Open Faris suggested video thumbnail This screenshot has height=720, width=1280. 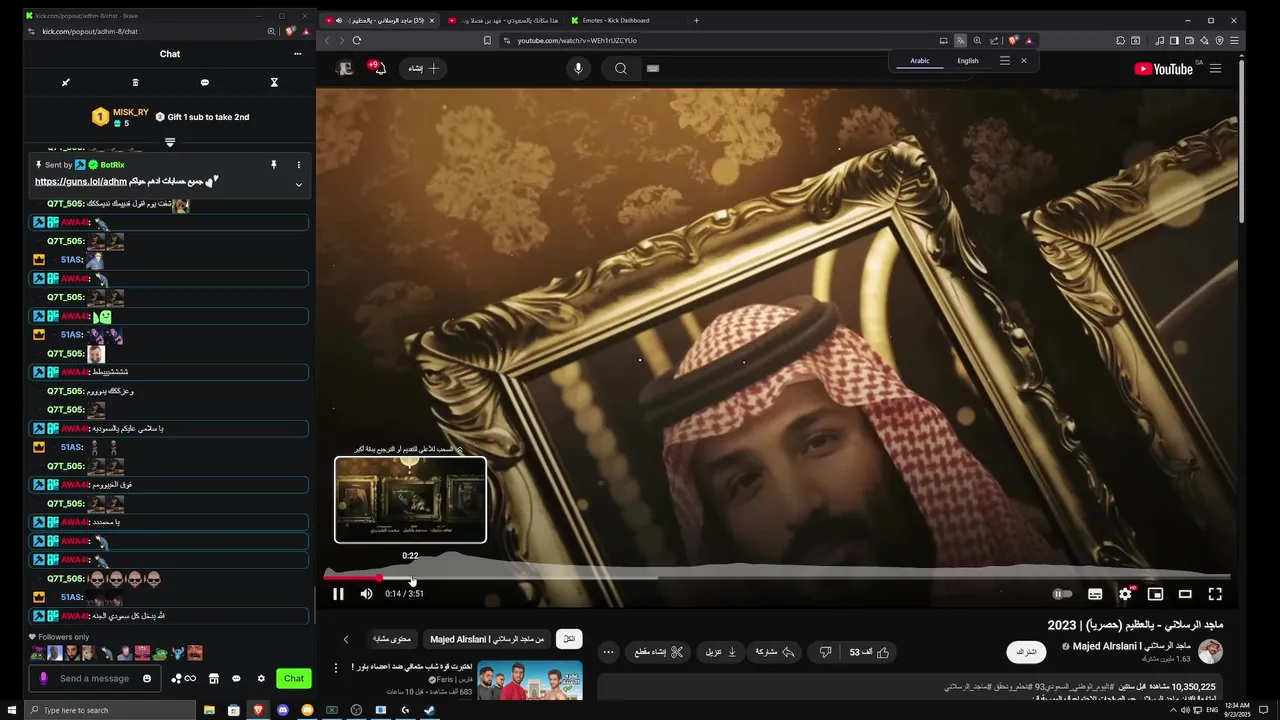[x=530, y=680]
